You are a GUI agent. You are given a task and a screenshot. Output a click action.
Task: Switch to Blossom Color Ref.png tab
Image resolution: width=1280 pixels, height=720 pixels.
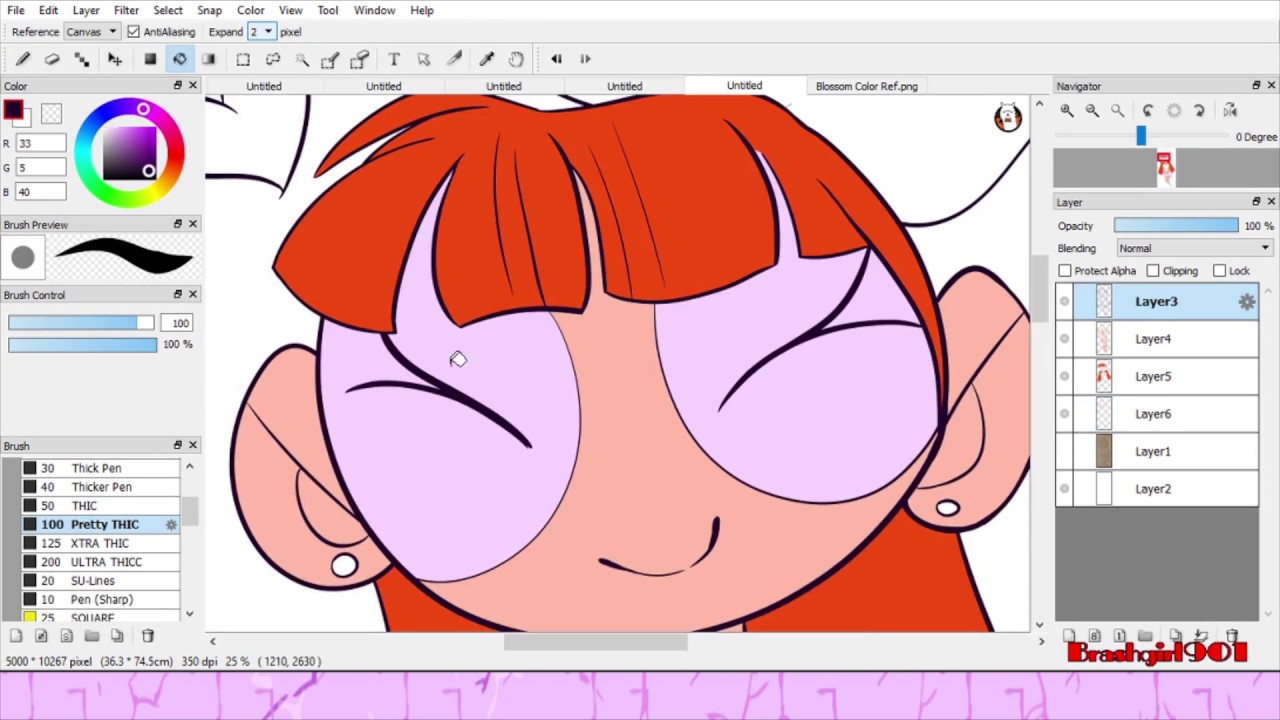coord(866,86)
